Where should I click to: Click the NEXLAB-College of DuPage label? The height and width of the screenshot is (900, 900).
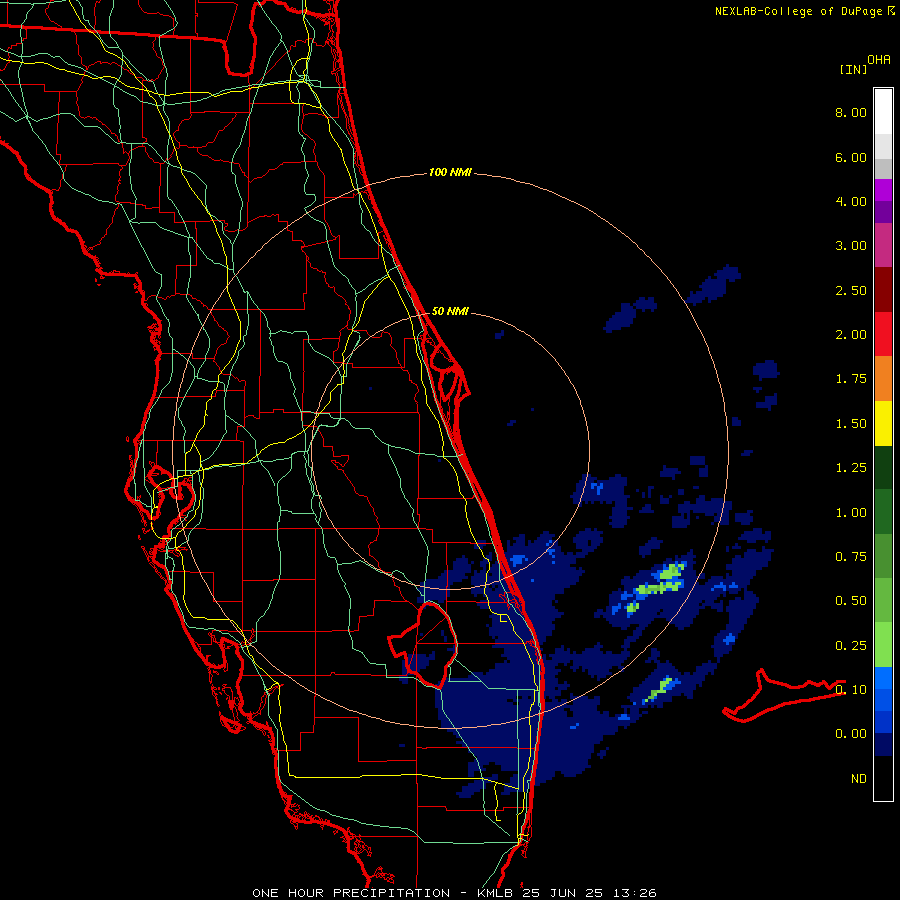pyautogui.click(x=801, y=11)
